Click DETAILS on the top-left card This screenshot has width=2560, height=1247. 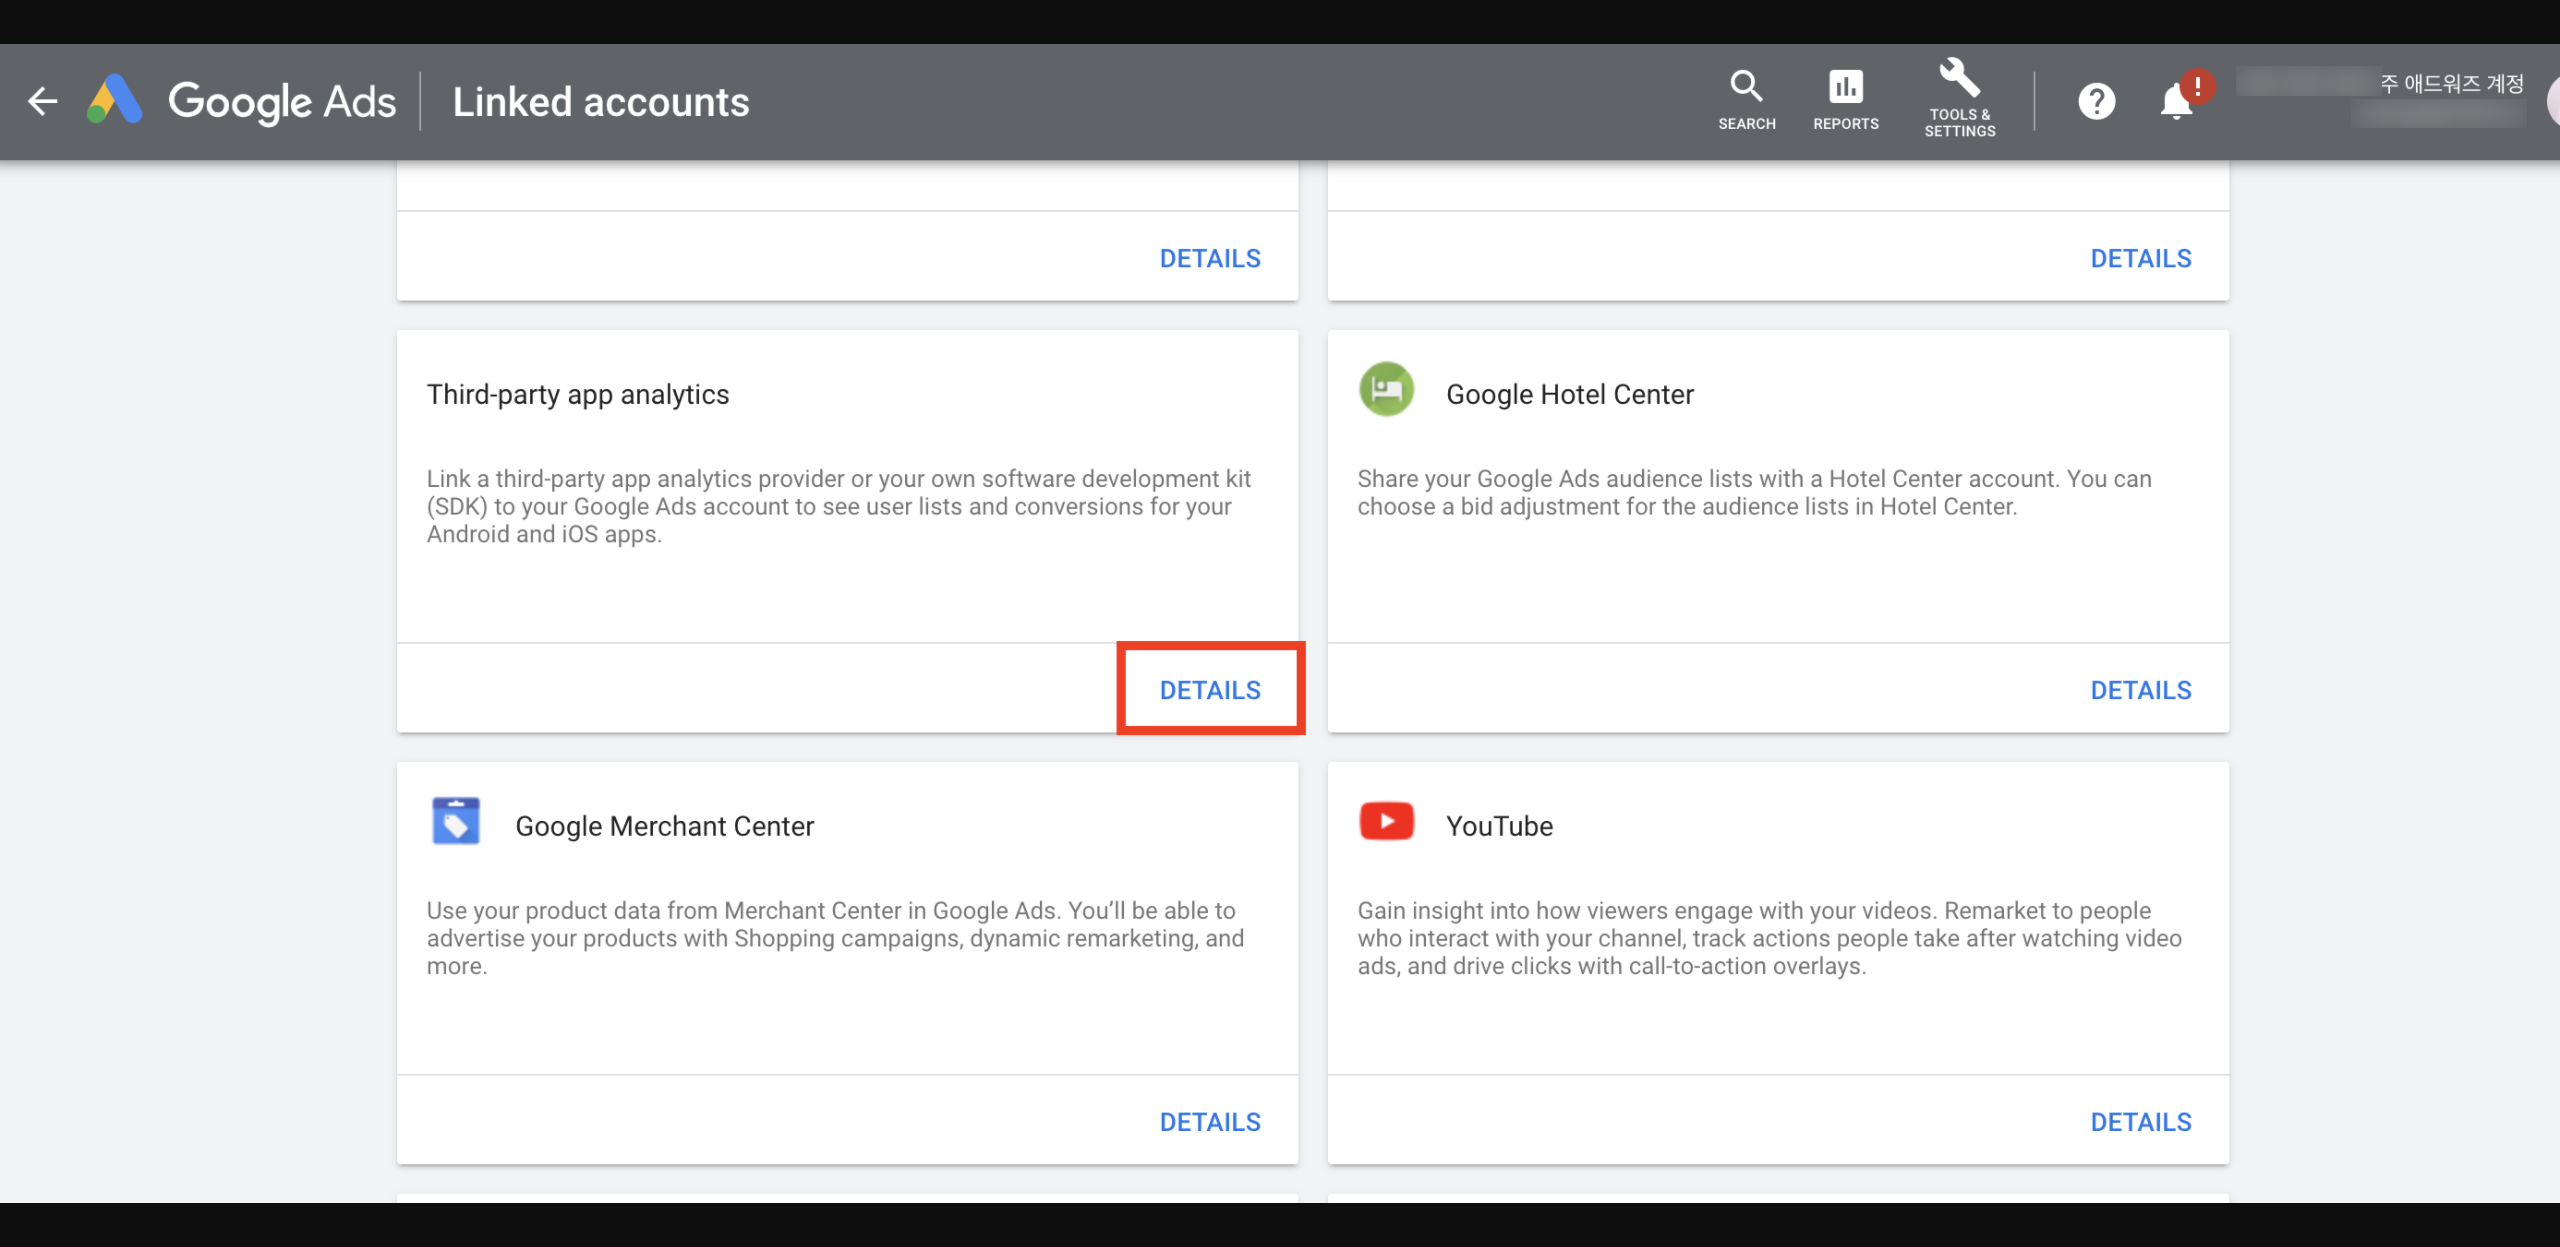[1210, 257]
